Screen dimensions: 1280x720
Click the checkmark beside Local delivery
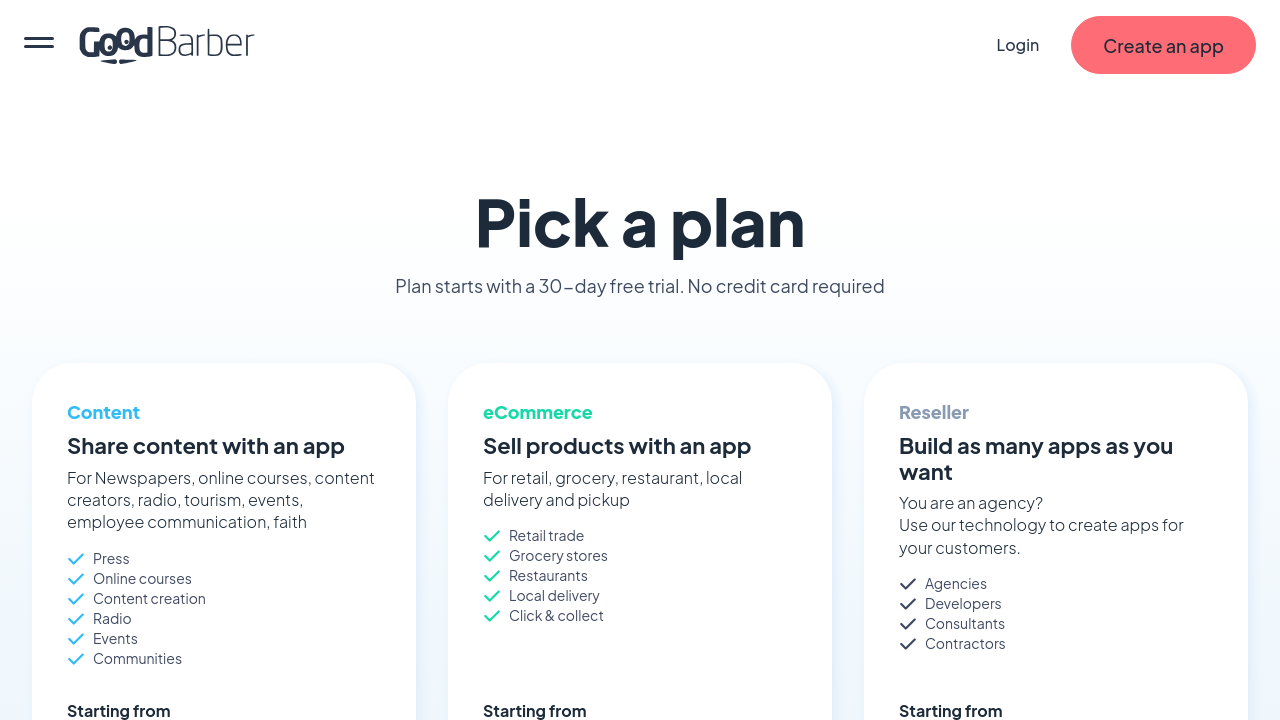pos(492,596)
